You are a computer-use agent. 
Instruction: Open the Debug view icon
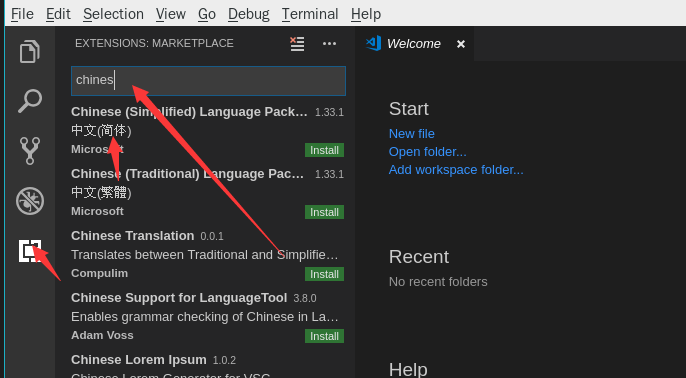[30, 201]
